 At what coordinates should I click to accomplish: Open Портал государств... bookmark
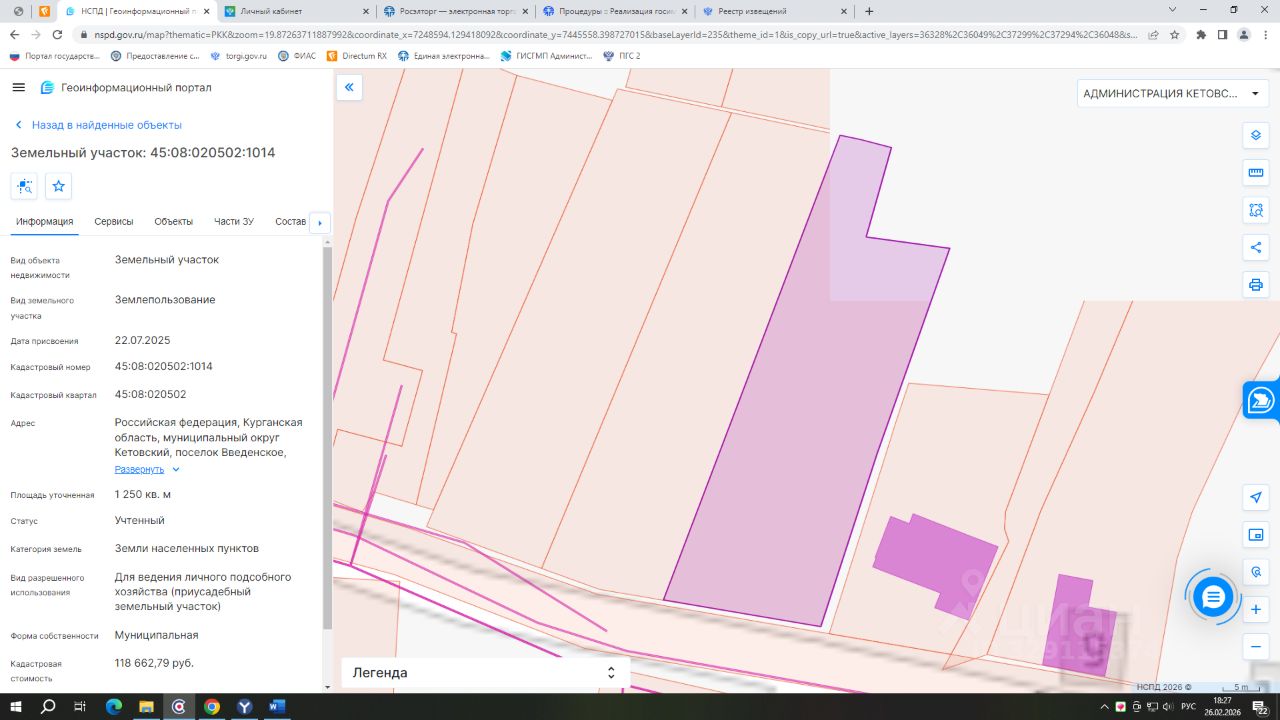click(x=55, y=56)
